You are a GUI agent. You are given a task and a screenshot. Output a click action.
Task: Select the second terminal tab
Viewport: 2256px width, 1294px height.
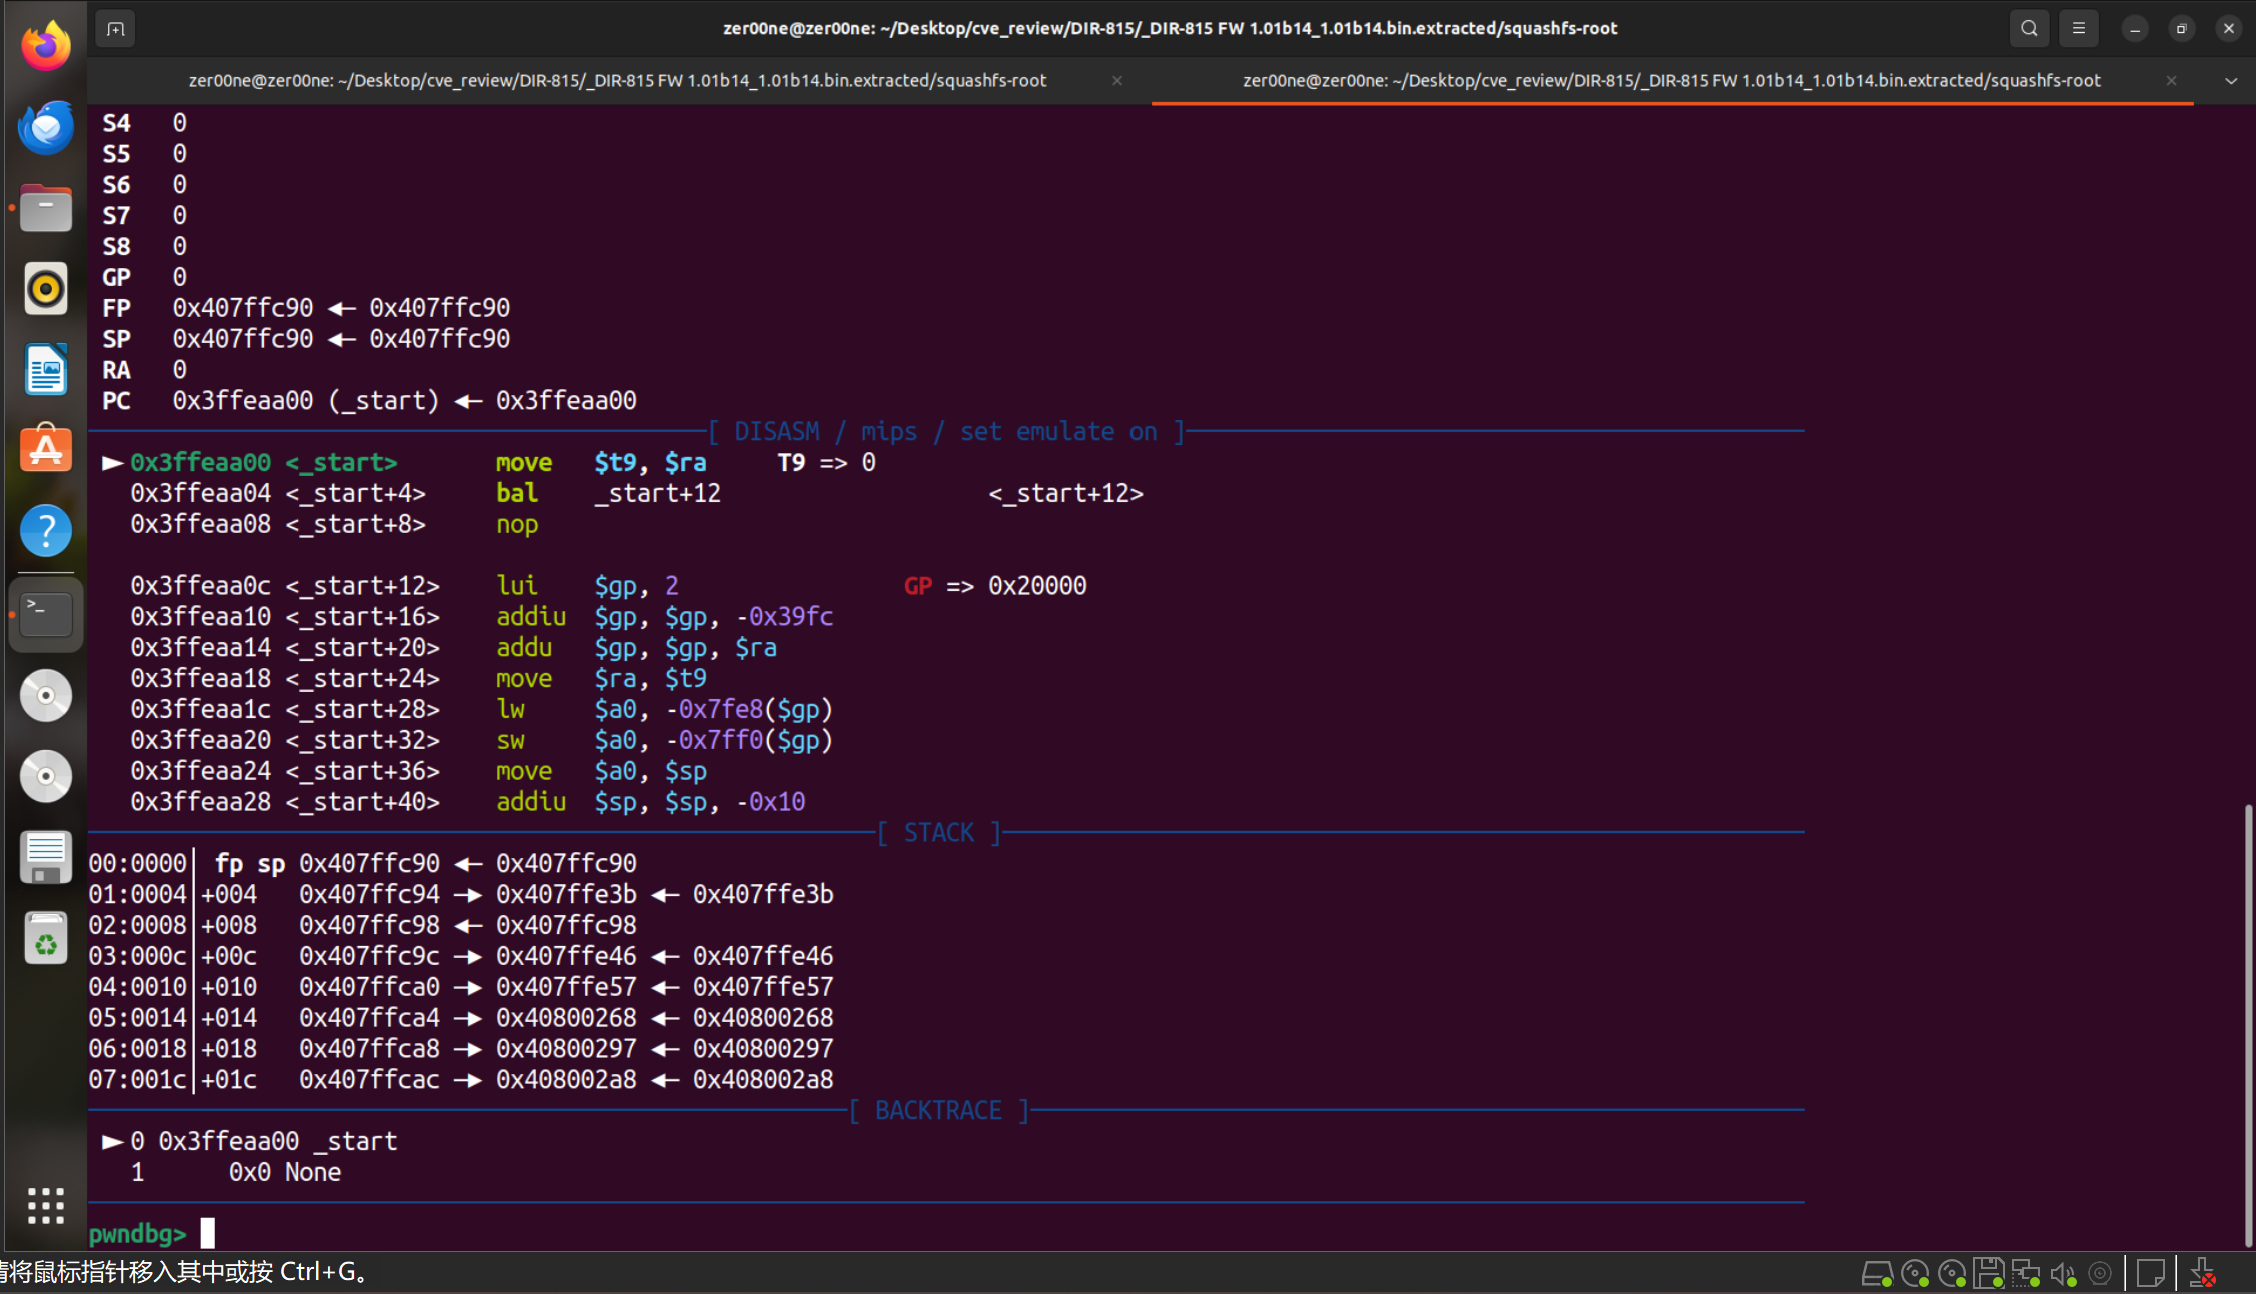point(1672,81)
